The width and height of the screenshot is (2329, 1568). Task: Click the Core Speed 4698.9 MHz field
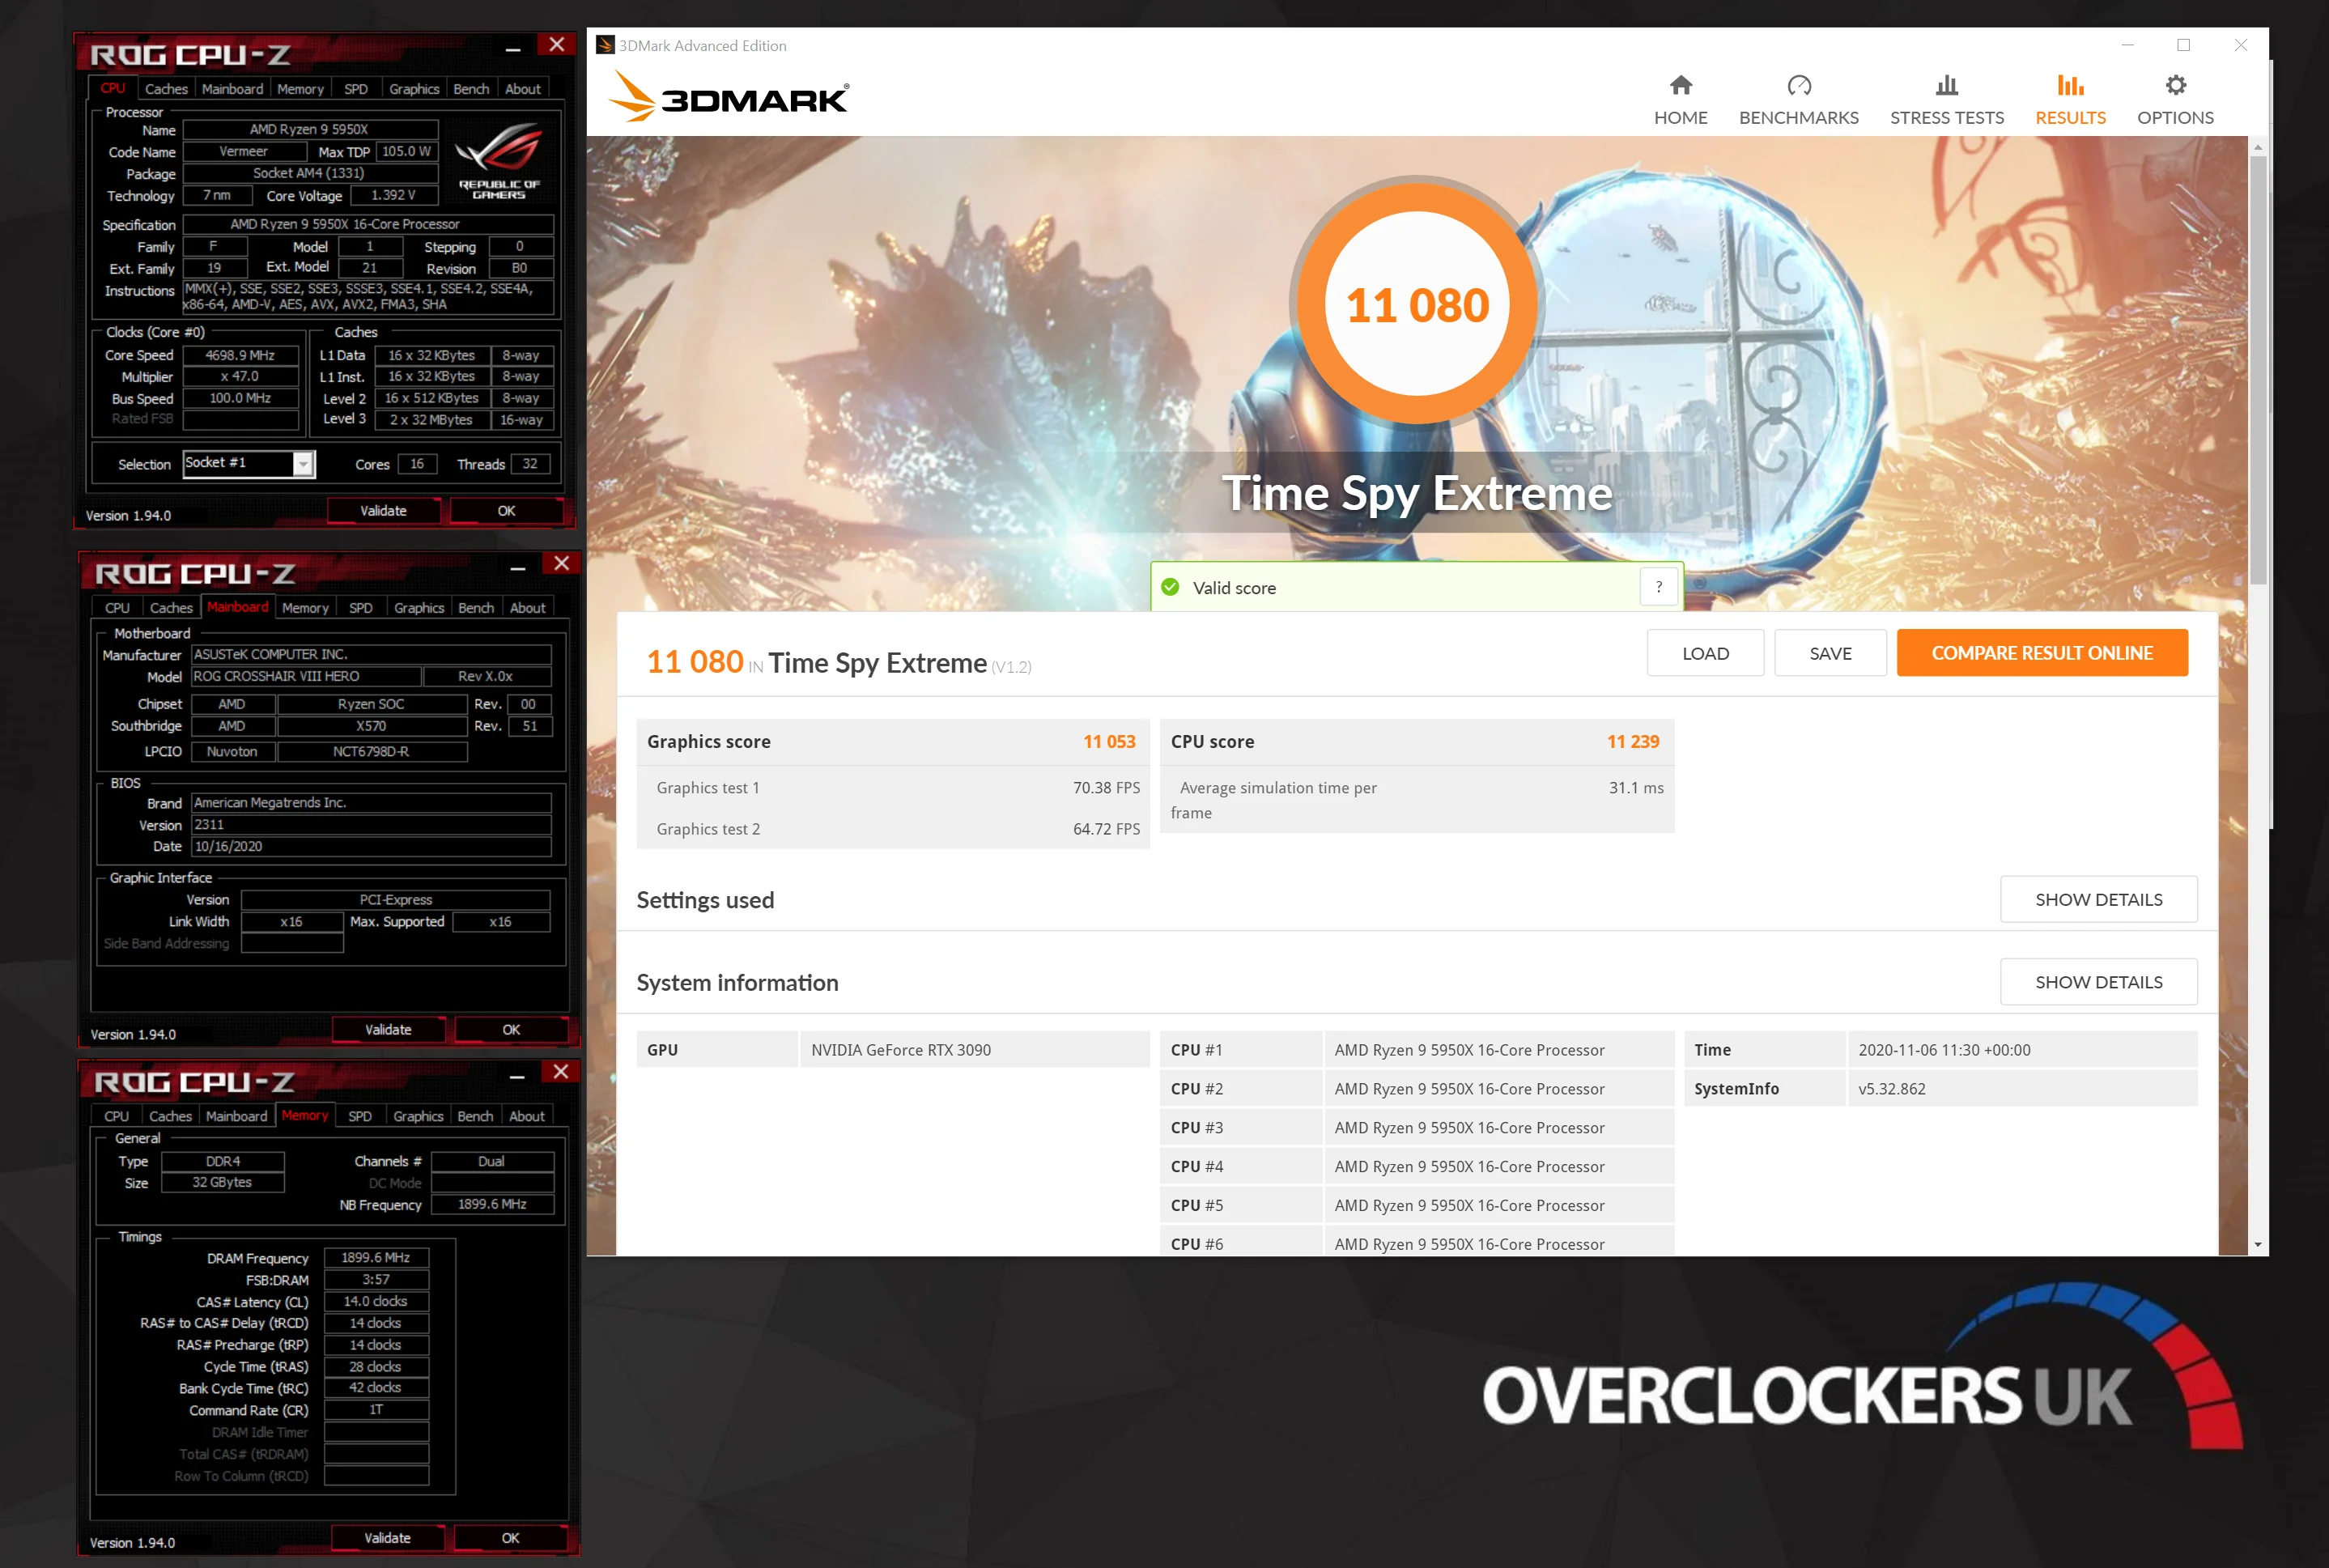pyautogui.click(x=240, y=355)
